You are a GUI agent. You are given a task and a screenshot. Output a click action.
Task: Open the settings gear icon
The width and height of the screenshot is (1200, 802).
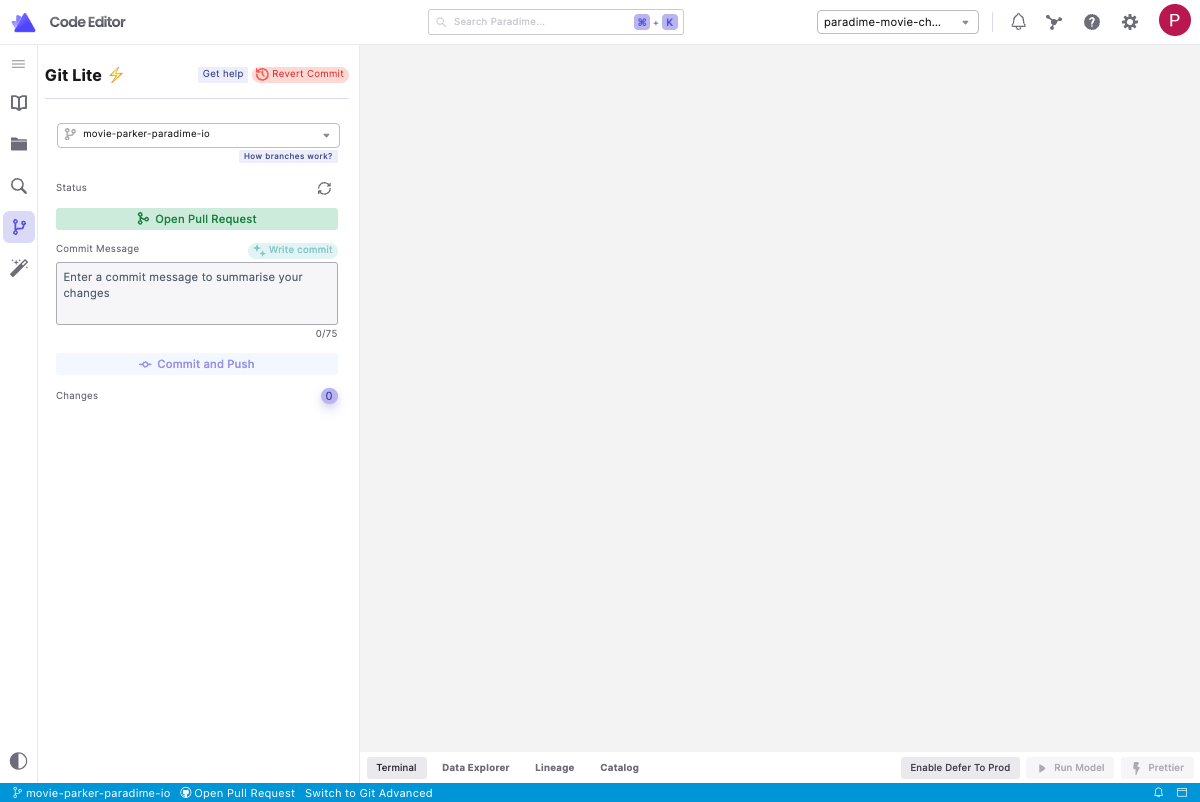(1130, 22)
